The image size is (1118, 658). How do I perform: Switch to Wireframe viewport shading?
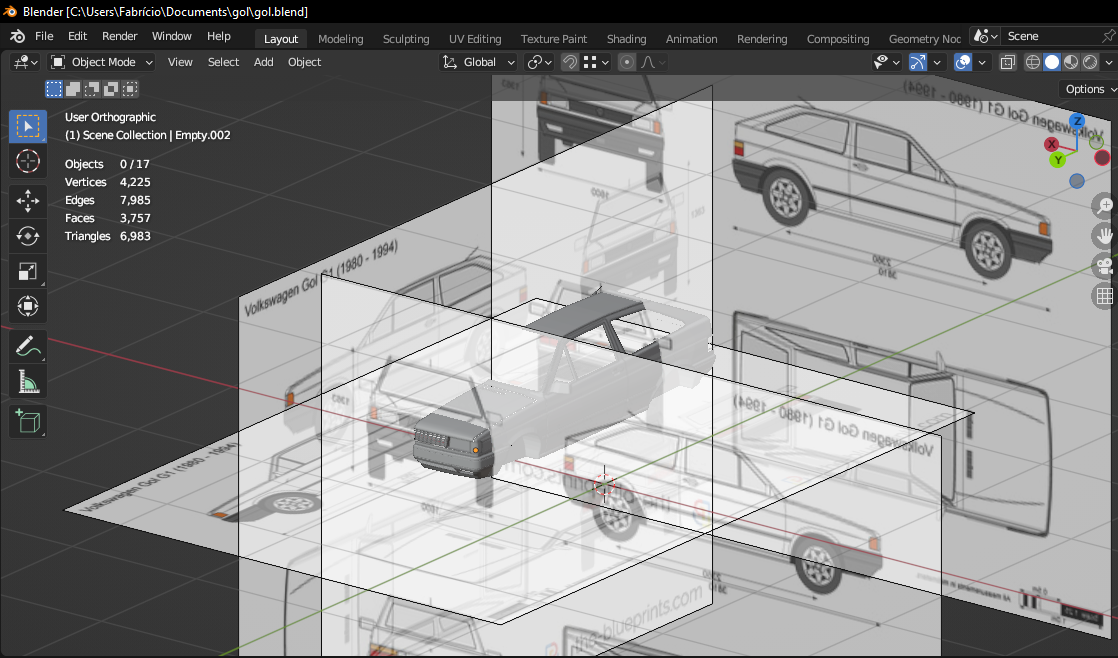[1032, 63]
